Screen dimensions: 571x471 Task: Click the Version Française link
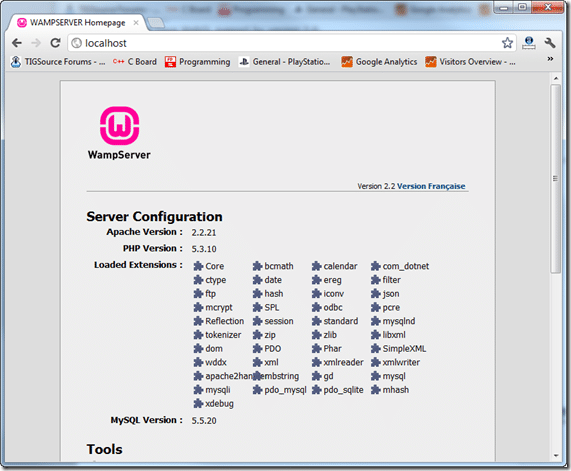click(431, 186)
